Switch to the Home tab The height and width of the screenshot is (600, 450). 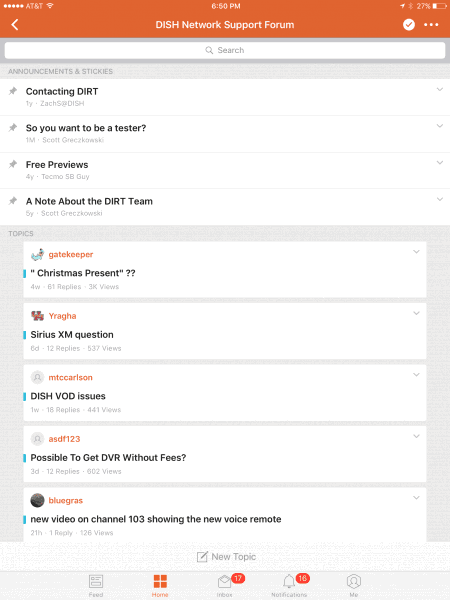coord(160,585)
